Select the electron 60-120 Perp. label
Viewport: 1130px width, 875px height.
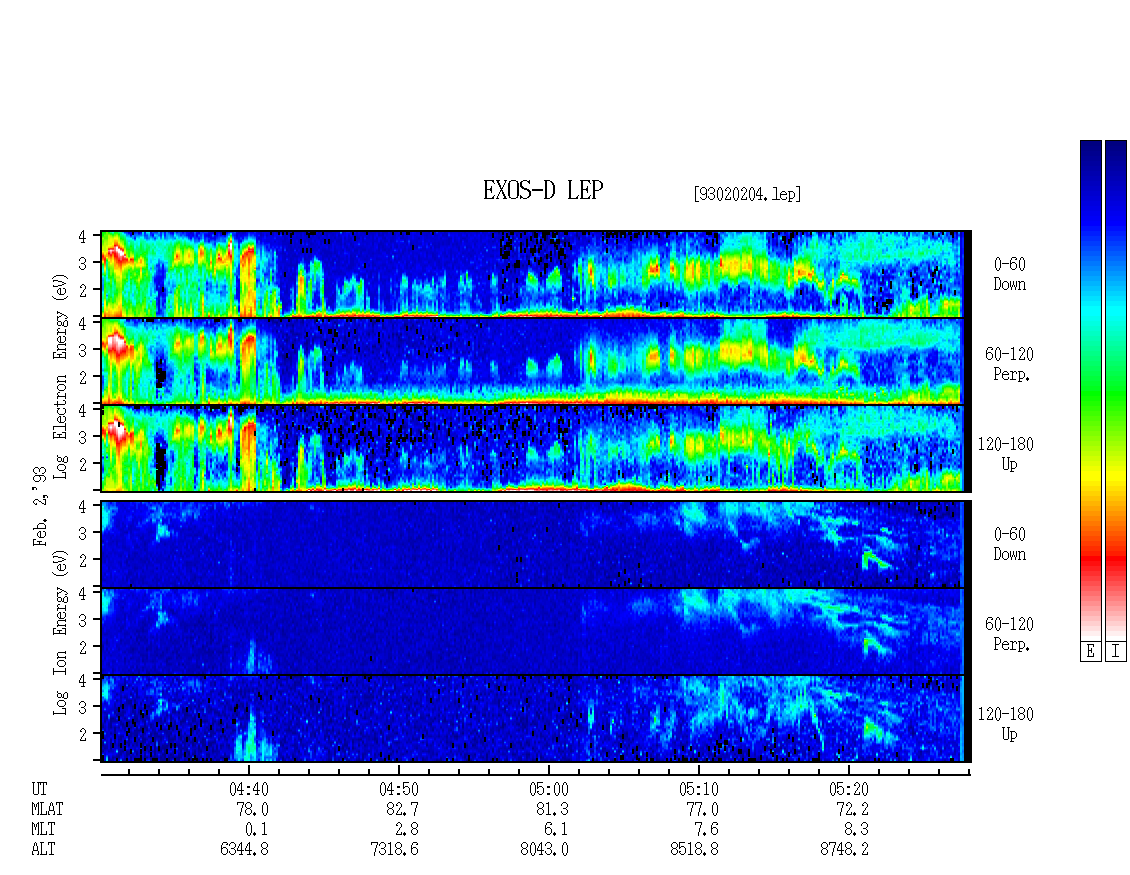(1009, 365)
